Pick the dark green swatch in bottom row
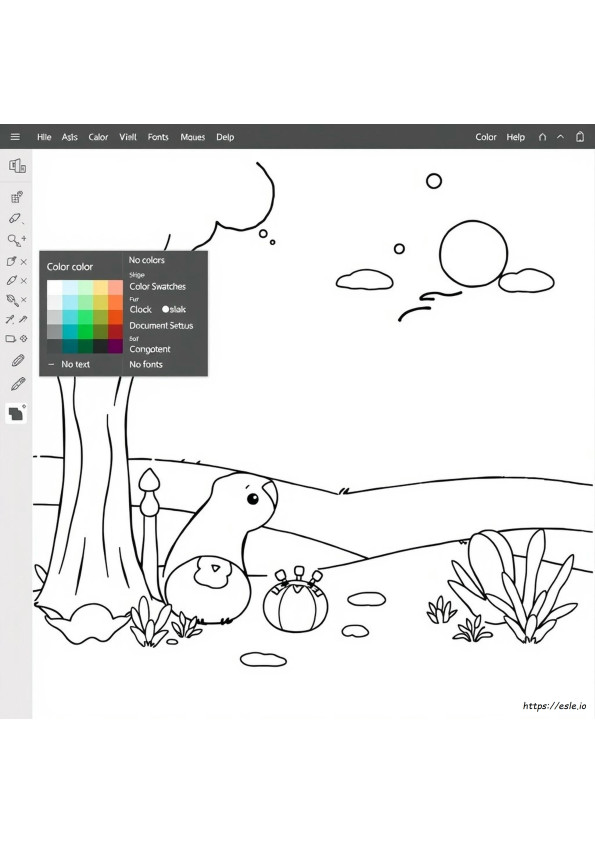Screen dimensions: 595x842 click(x=85, y=346)
